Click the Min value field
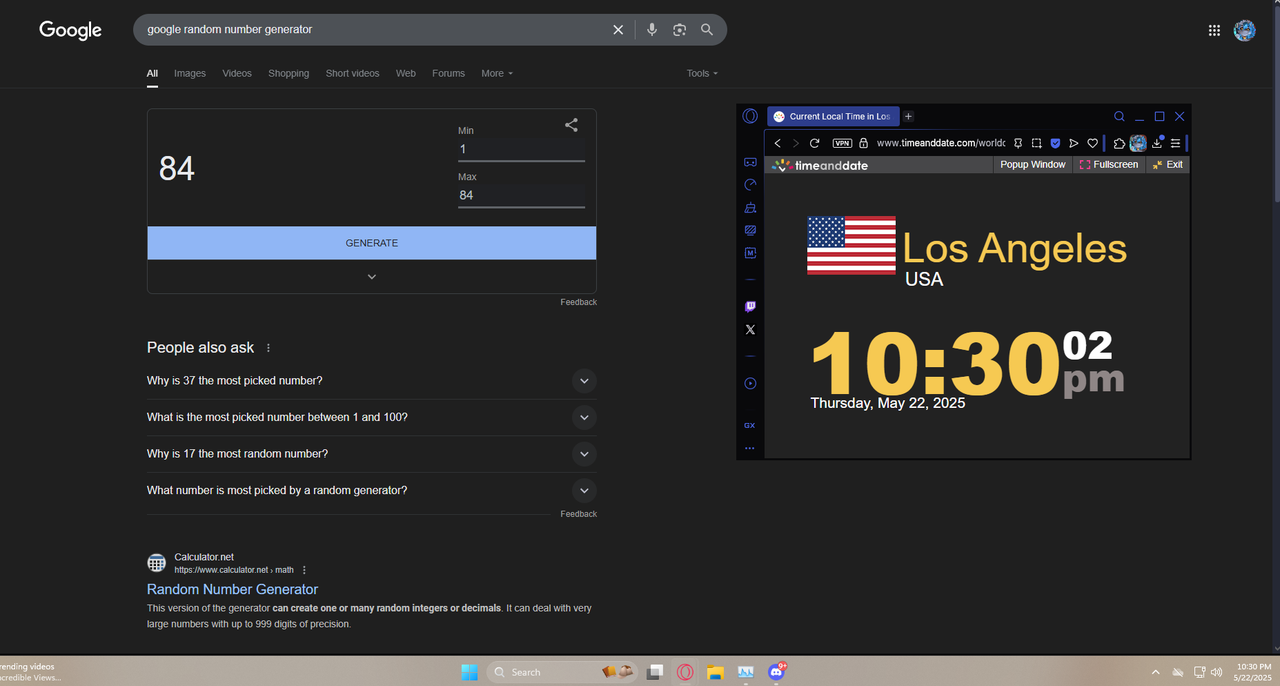This screenshot has height=686, width=1280. 521,149
